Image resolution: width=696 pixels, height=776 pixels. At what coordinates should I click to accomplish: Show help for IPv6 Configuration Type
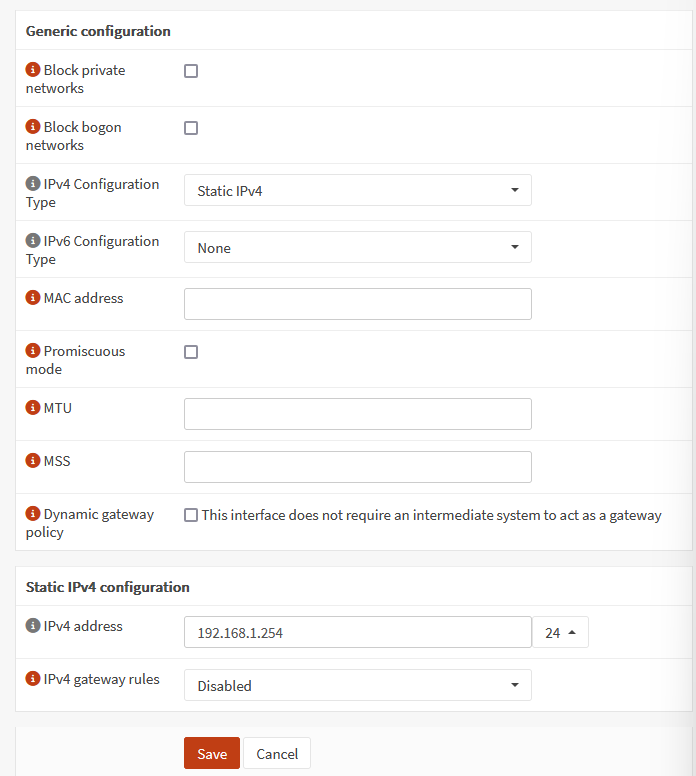(x=33, y=242)
